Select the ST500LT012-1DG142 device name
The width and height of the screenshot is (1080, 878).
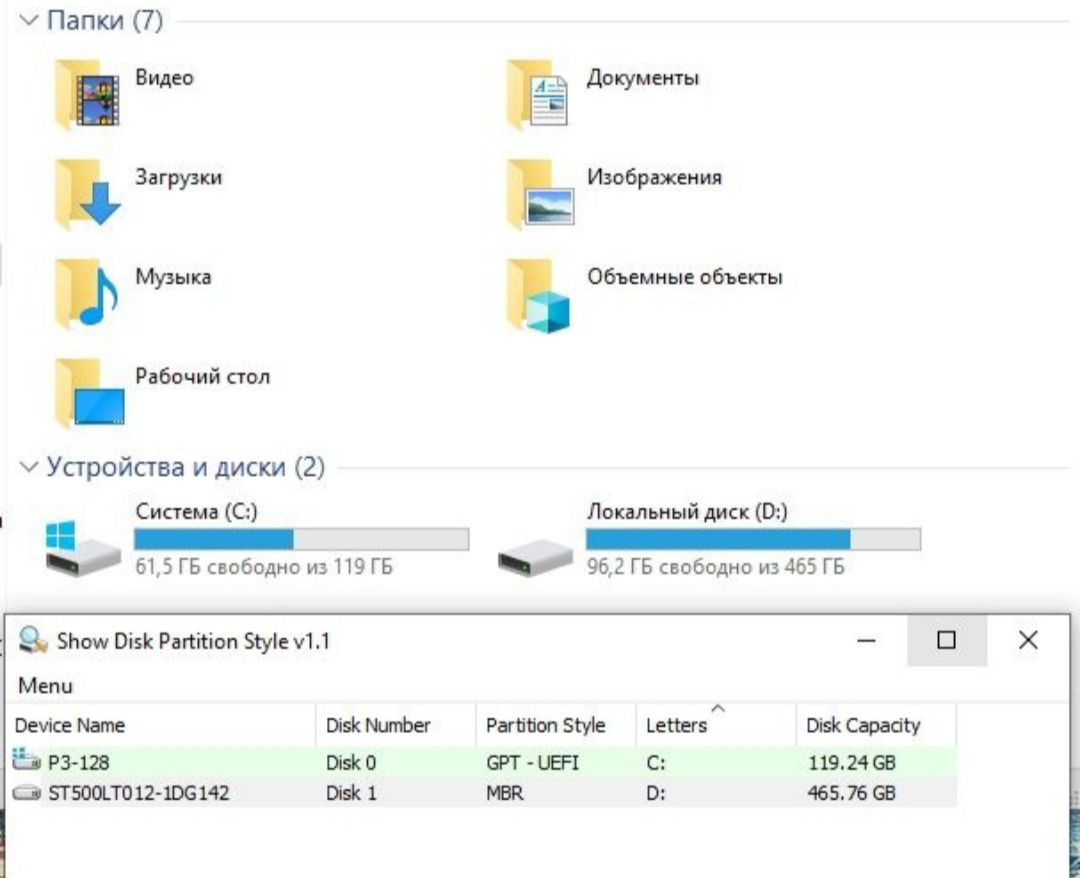(x=138, y=793)
